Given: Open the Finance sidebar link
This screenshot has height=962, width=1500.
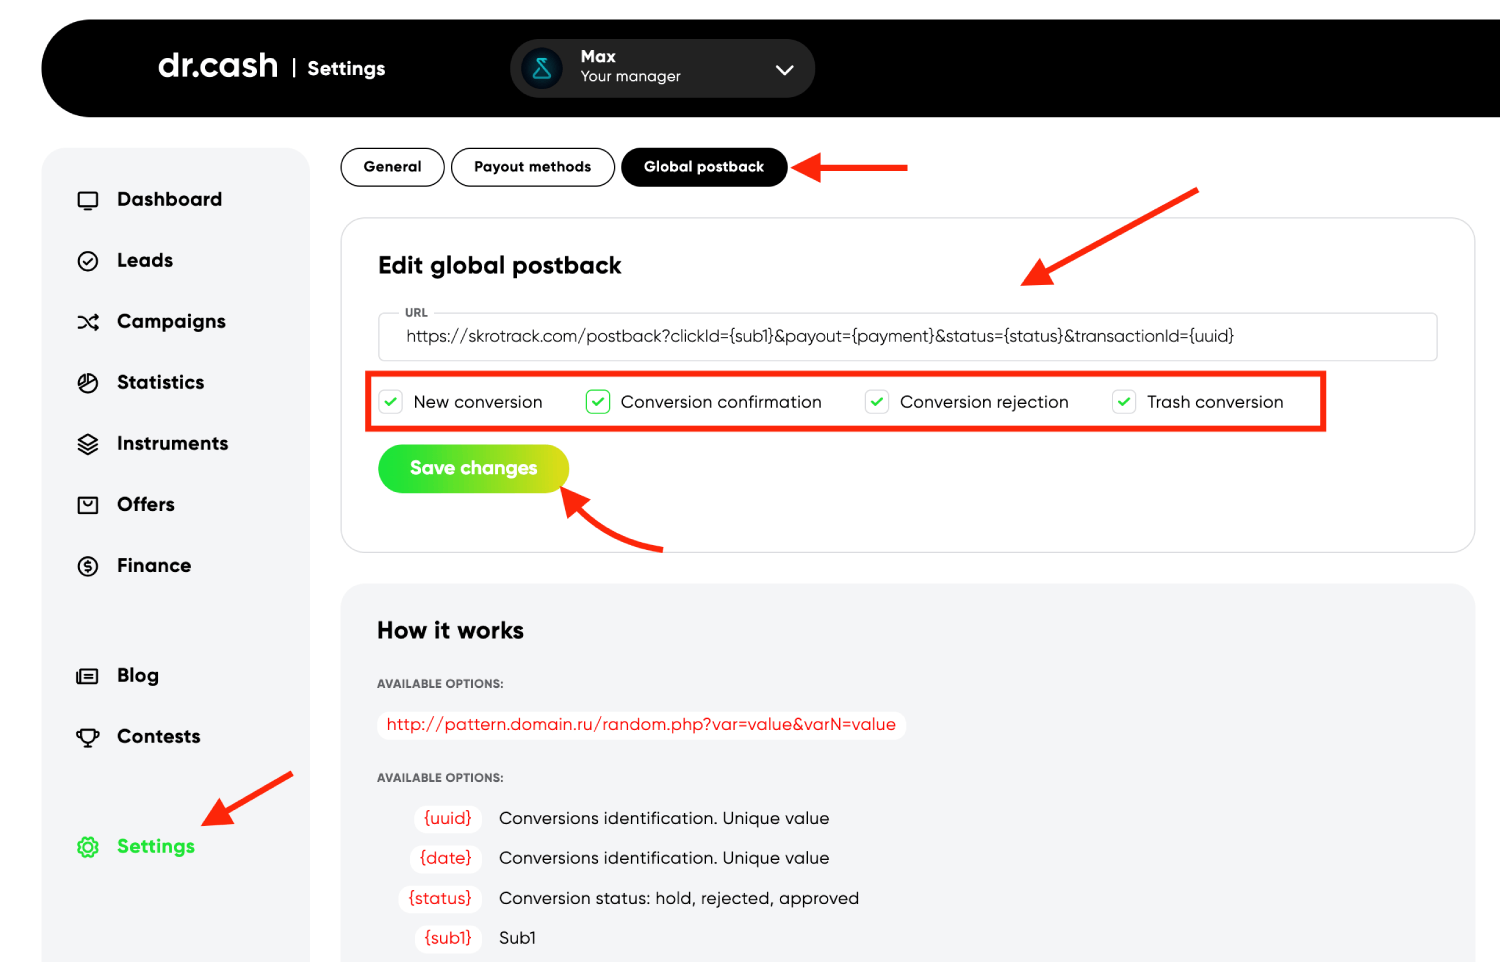Looking at the screenshot, I should click(154, 565).
